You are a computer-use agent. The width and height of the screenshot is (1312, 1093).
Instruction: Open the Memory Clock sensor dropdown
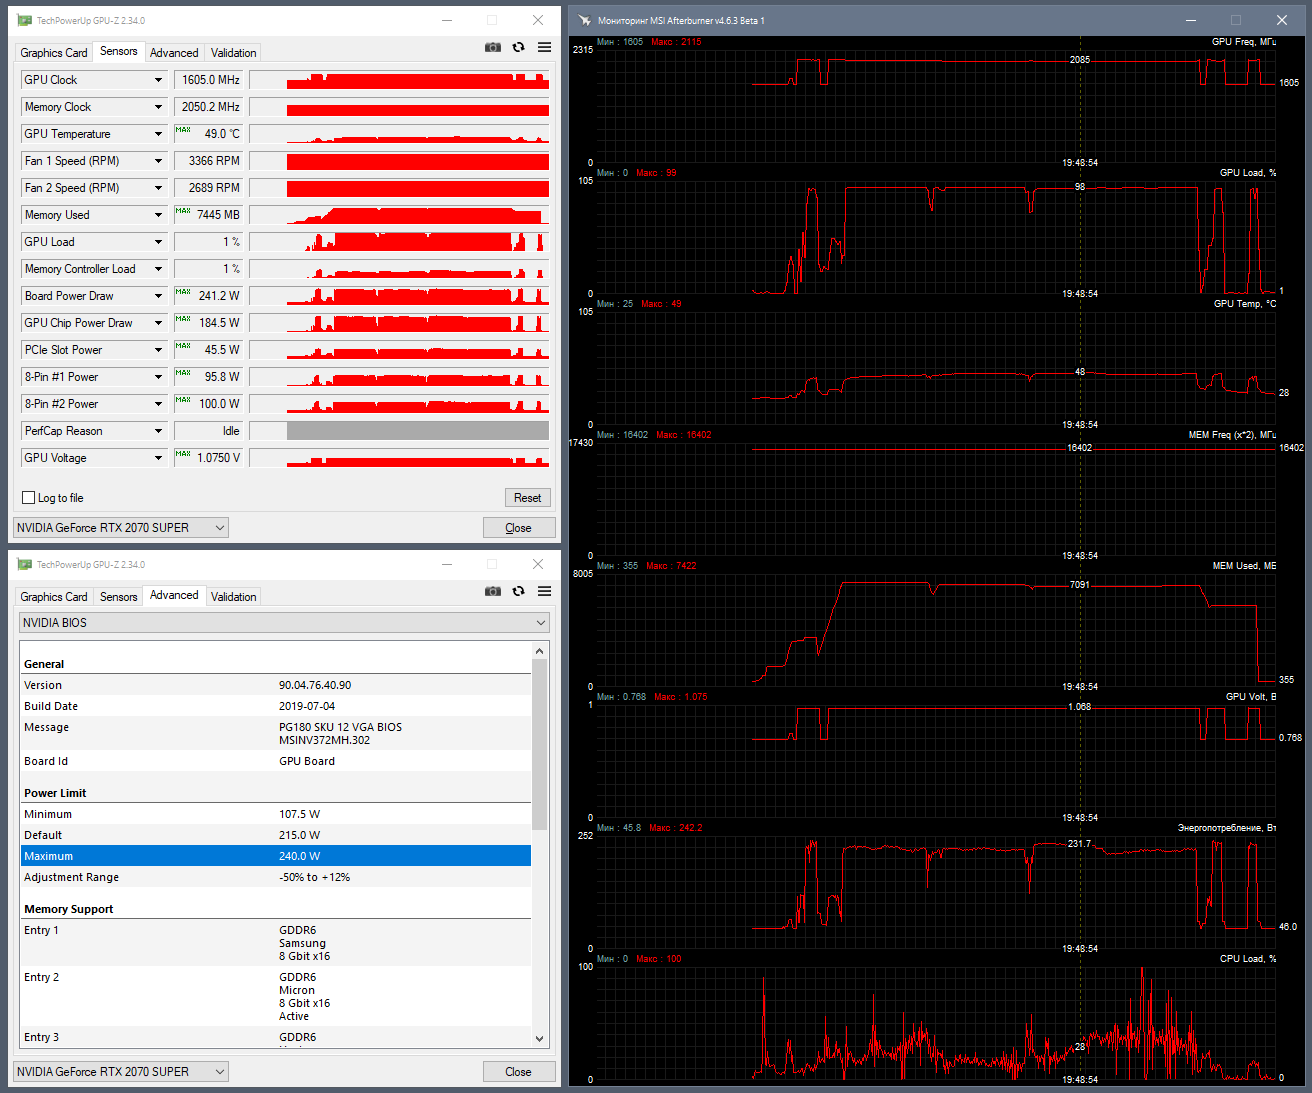[x=158, y=107]
